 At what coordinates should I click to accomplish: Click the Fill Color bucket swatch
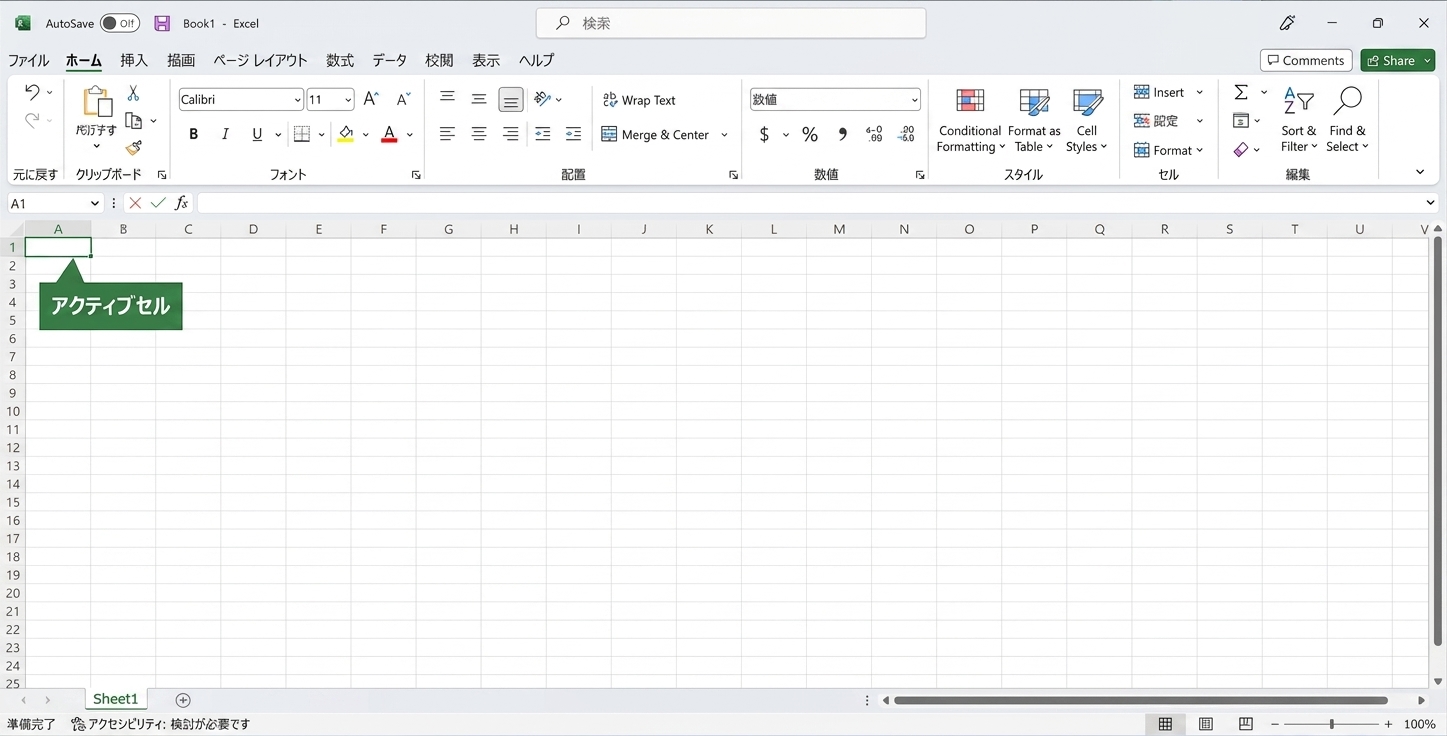(x=346, y=134)
